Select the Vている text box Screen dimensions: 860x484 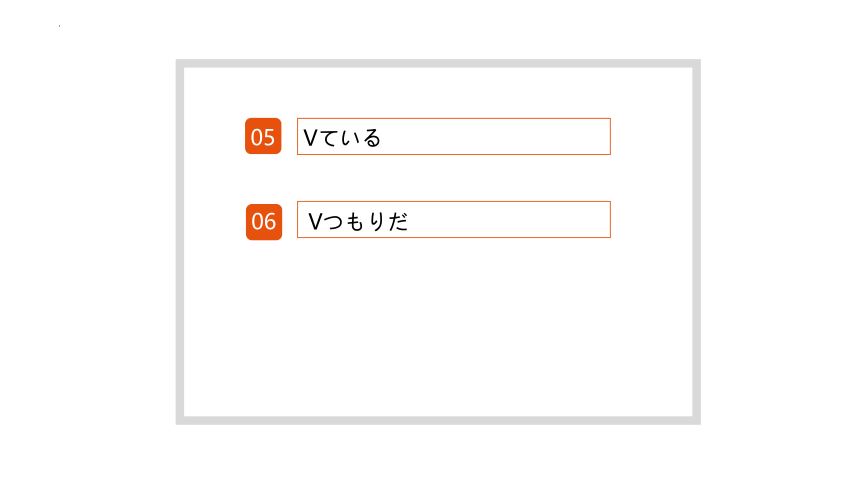click(x=454, y=136)
